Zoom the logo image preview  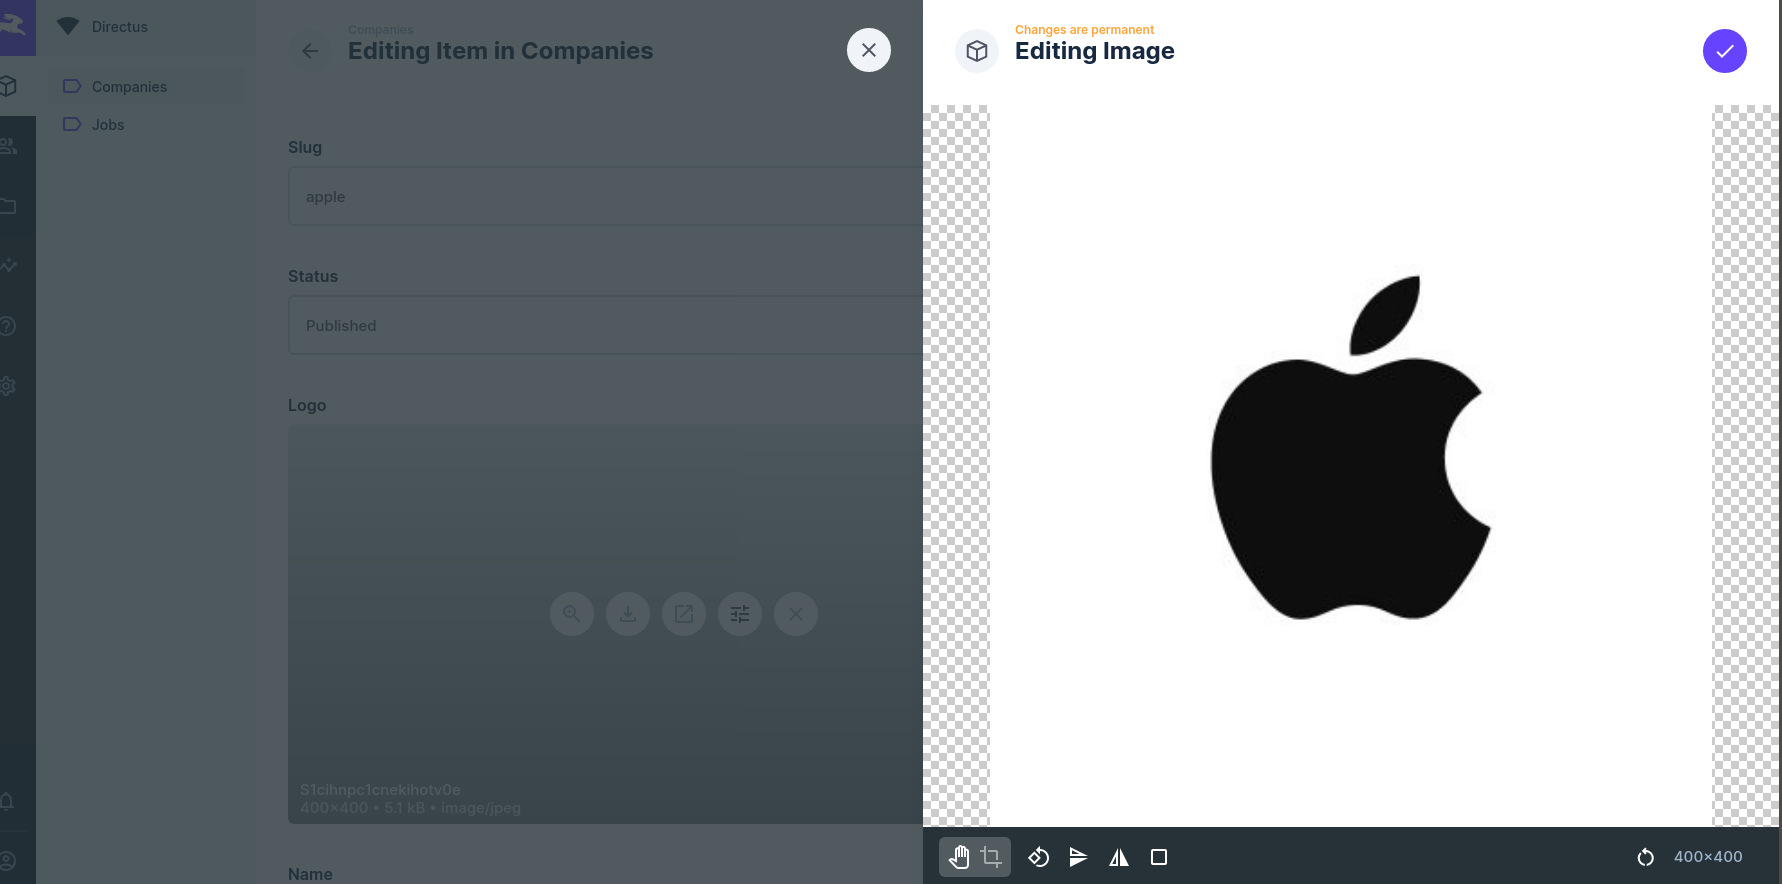pyautogui.click(x=572, y=614)
